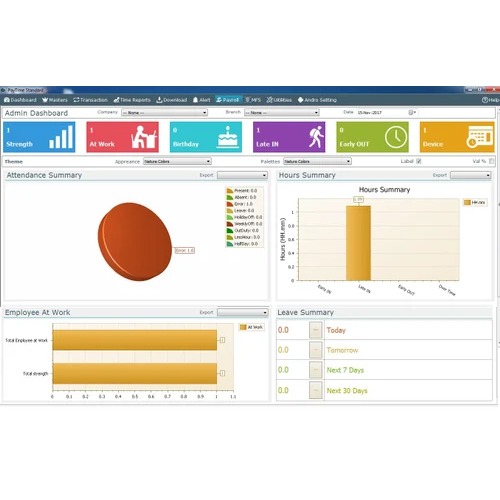
Task: Open the Payroll menu
Action: point(227,100)
